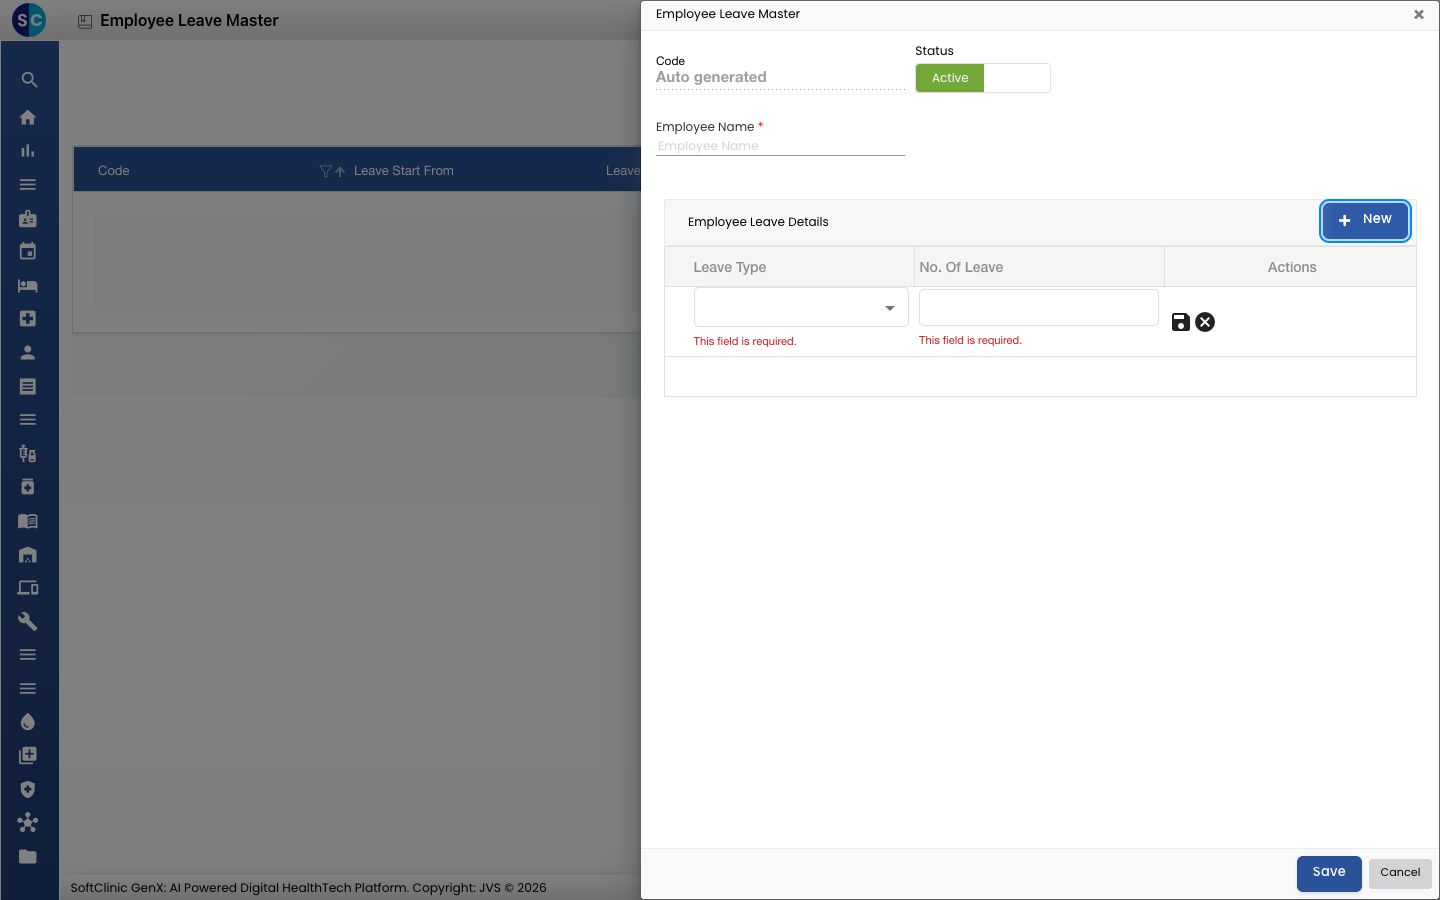Open the bar chart dashboard icon
The image size is (1440, 900).
(x=28, y=151)
